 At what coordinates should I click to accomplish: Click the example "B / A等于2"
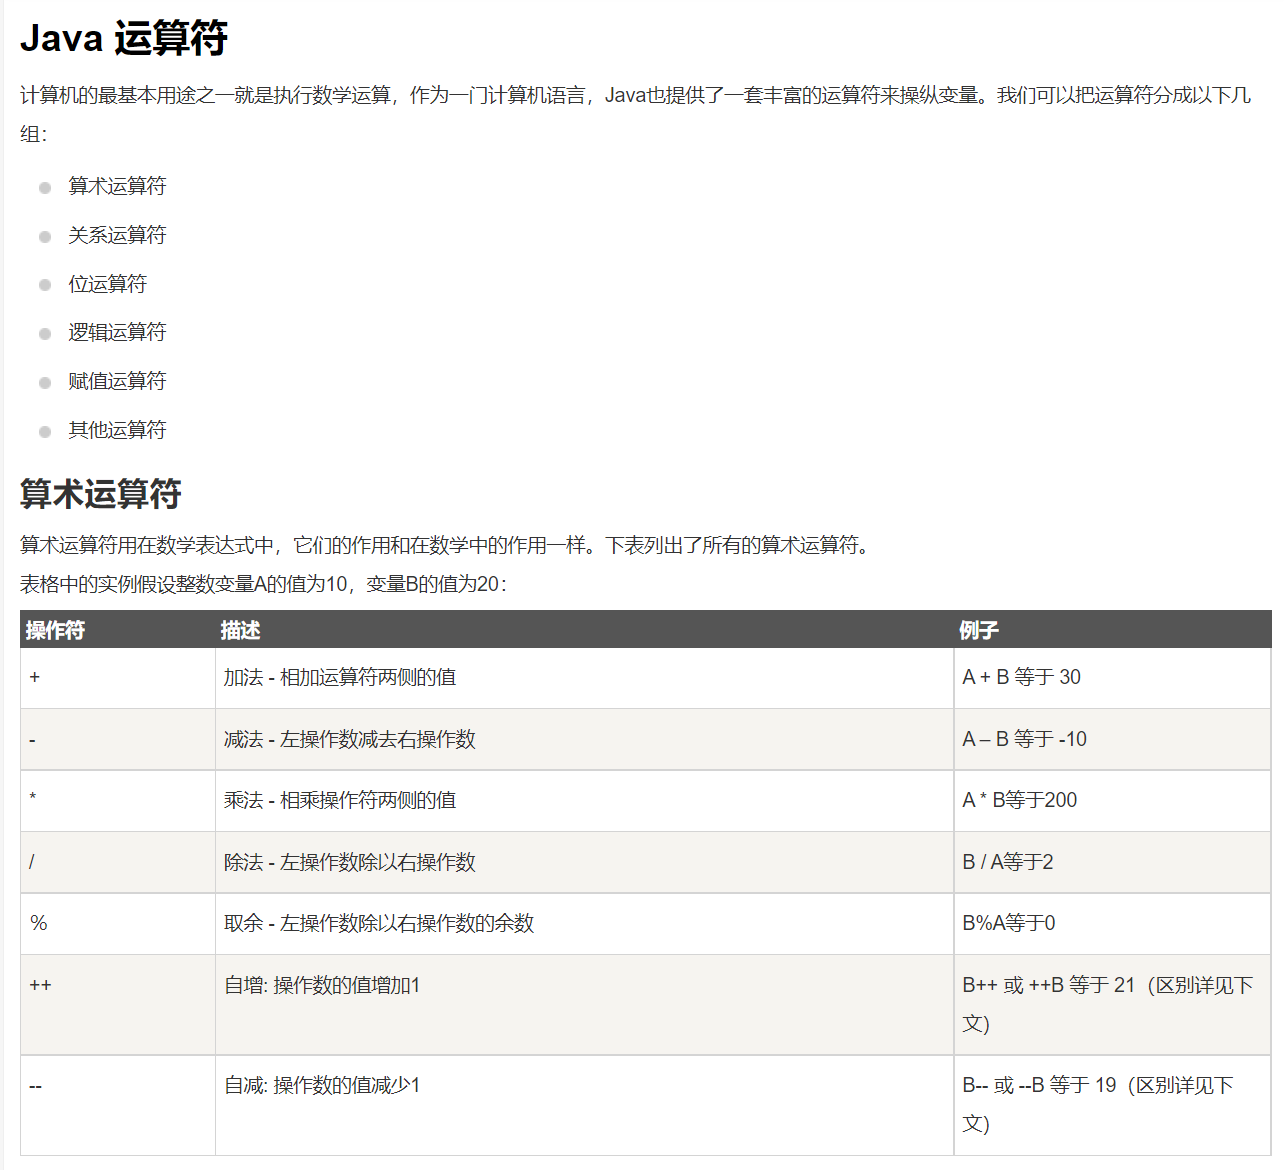1008,862
